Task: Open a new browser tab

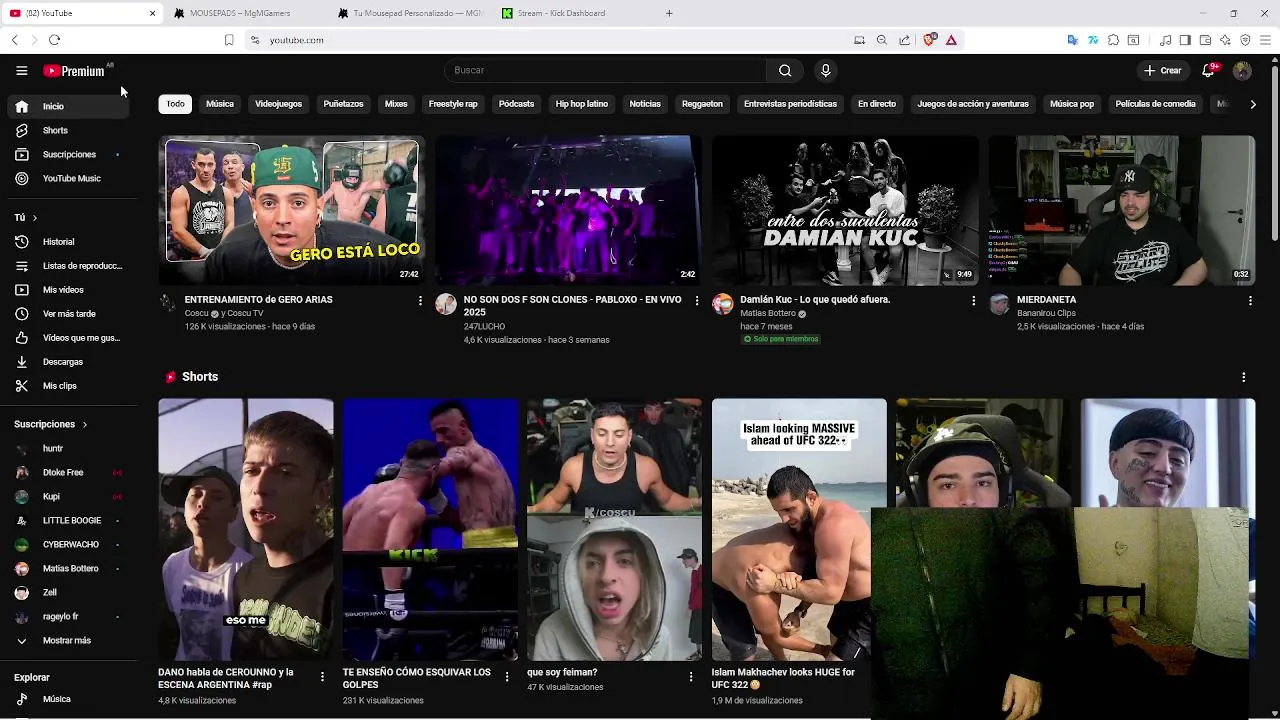Action: tap(669, 13)
